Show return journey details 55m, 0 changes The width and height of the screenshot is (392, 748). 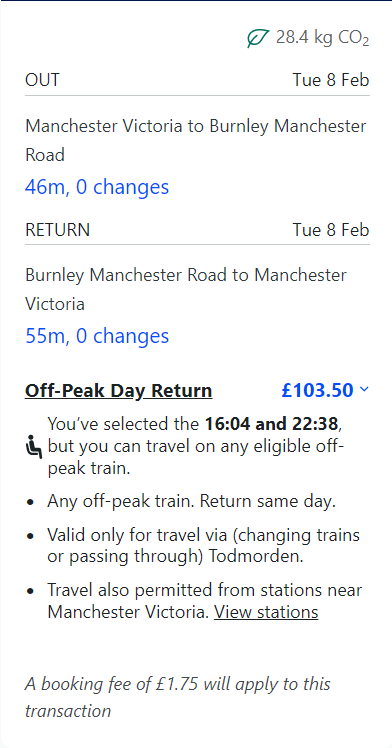(x=97, y=336)
